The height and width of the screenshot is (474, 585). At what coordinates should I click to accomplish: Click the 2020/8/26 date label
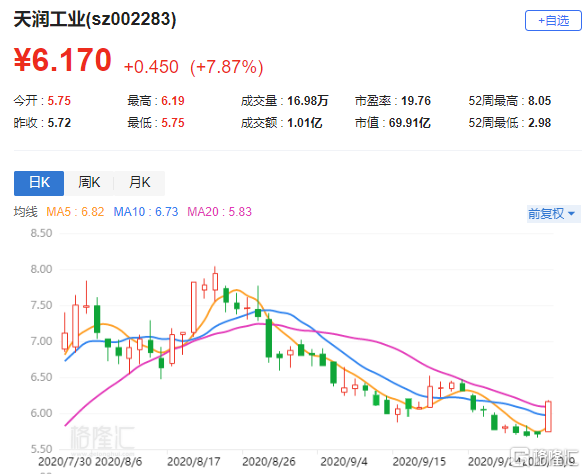pos(269,462)
